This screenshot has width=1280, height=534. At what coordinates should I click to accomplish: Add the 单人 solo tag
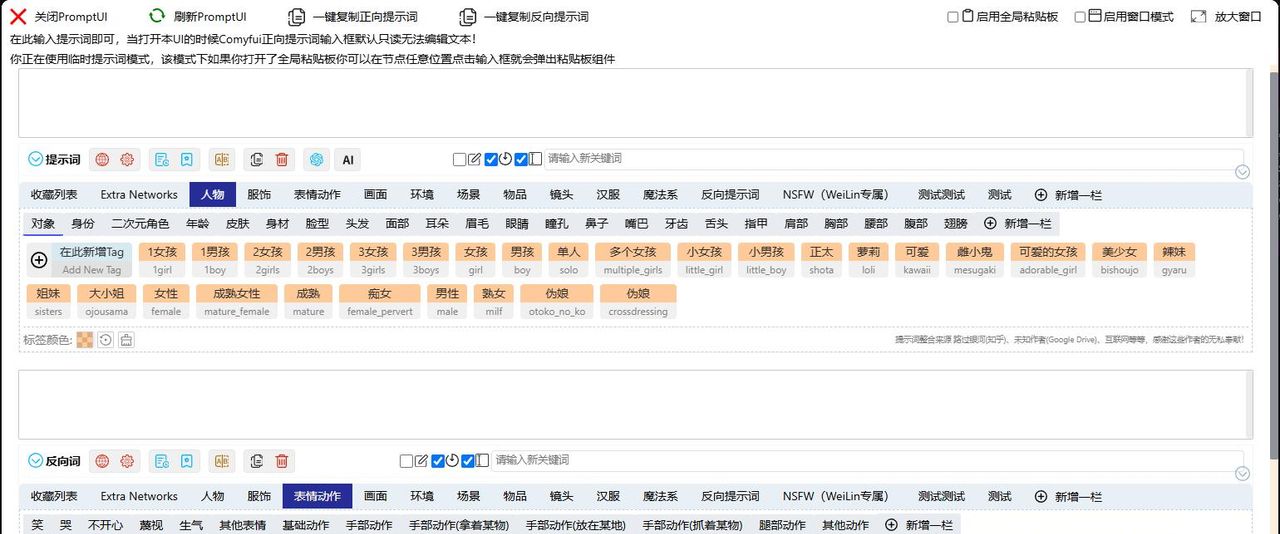tap(568, 260)
